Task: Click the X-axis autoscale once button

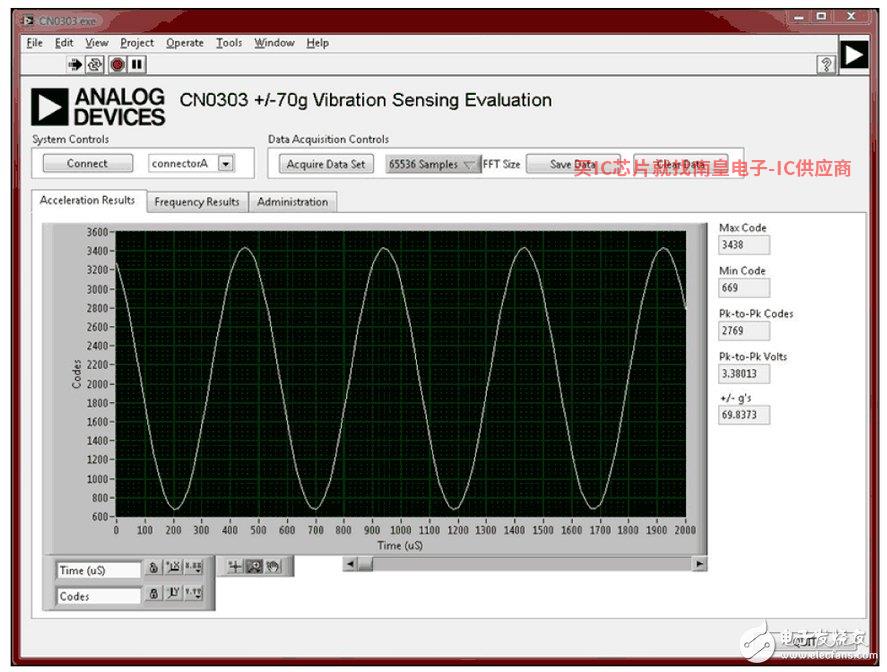Action: (x=173, y=568)
